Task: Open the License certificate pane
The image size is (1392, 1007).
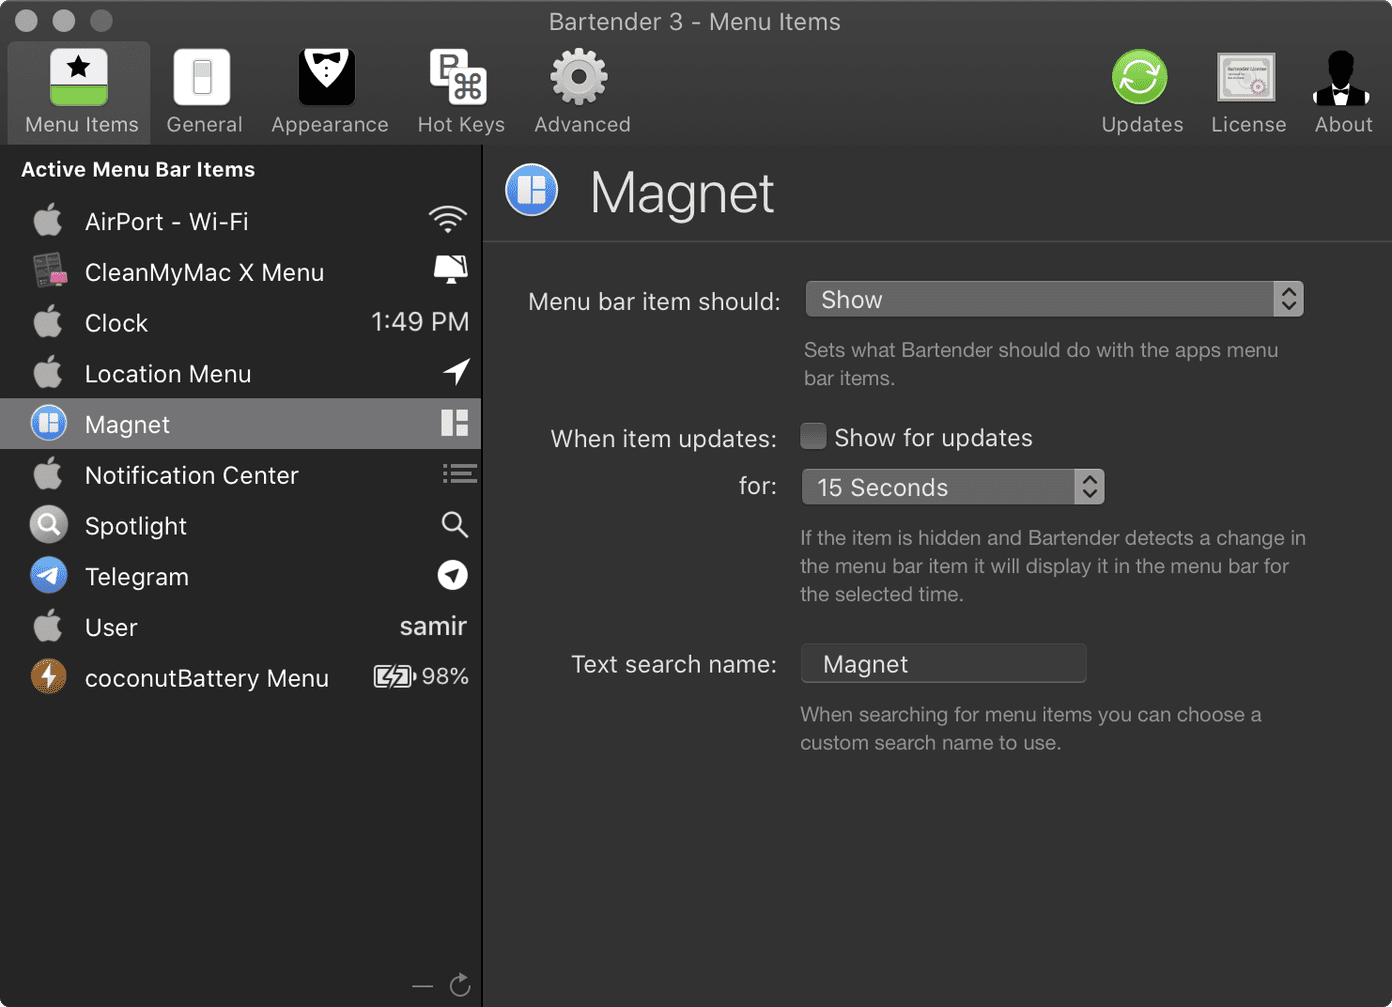Action: (x=1248, y=92)
